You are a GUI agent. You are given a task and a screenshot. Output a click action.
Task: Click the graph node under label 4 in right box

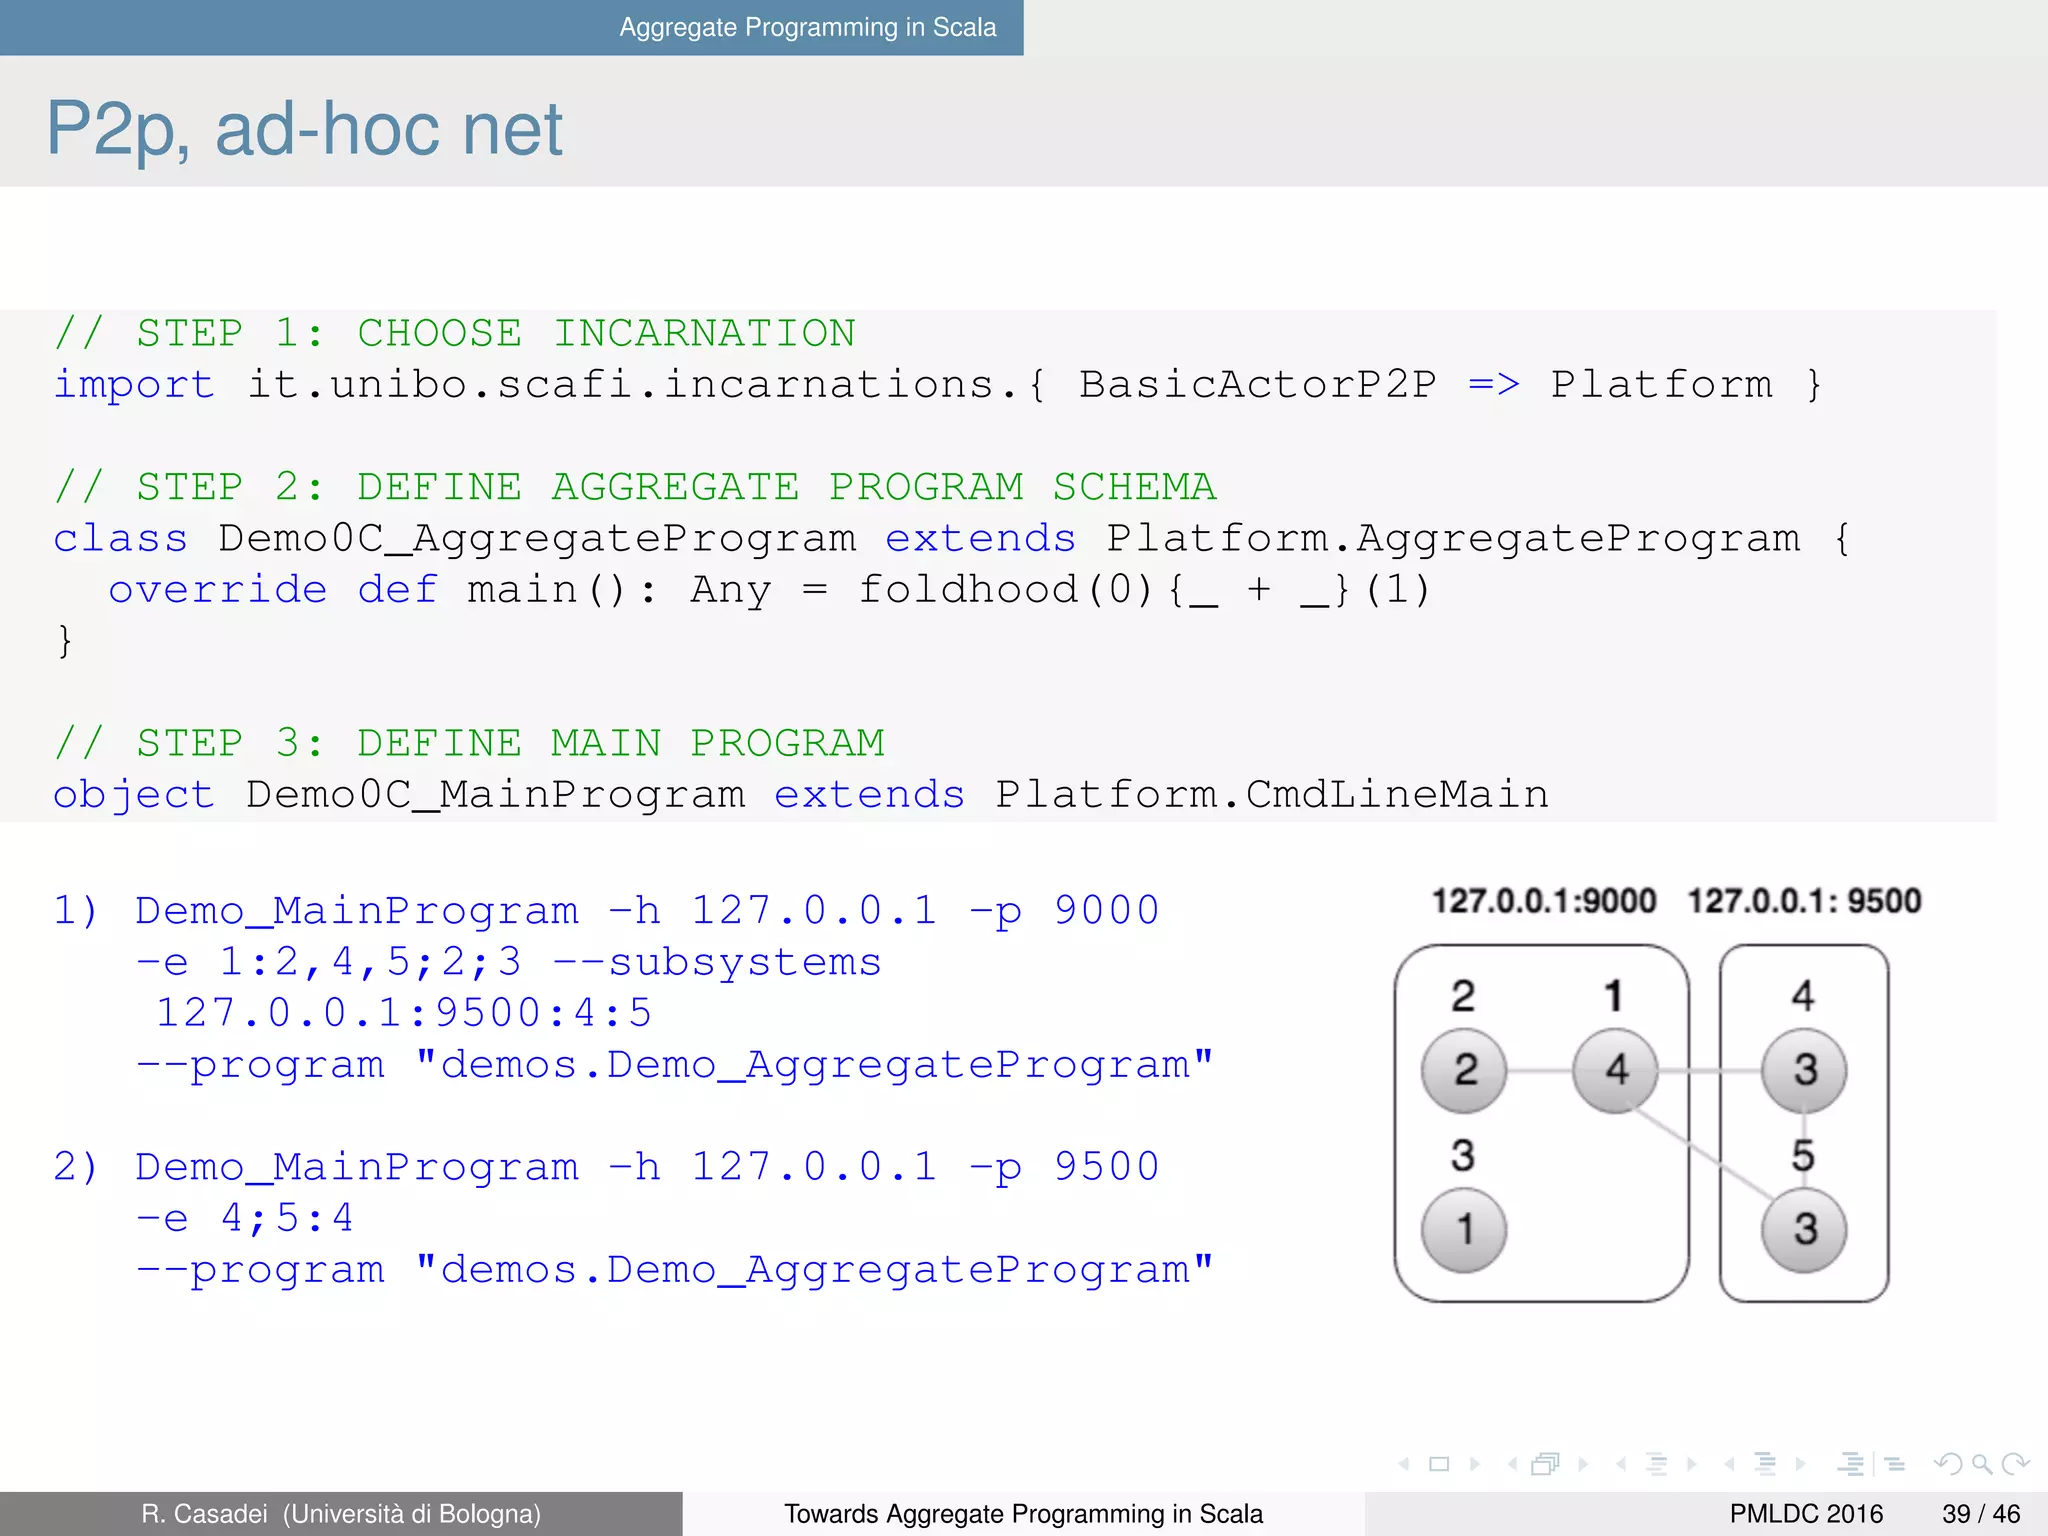(x=1804, y=1070)
